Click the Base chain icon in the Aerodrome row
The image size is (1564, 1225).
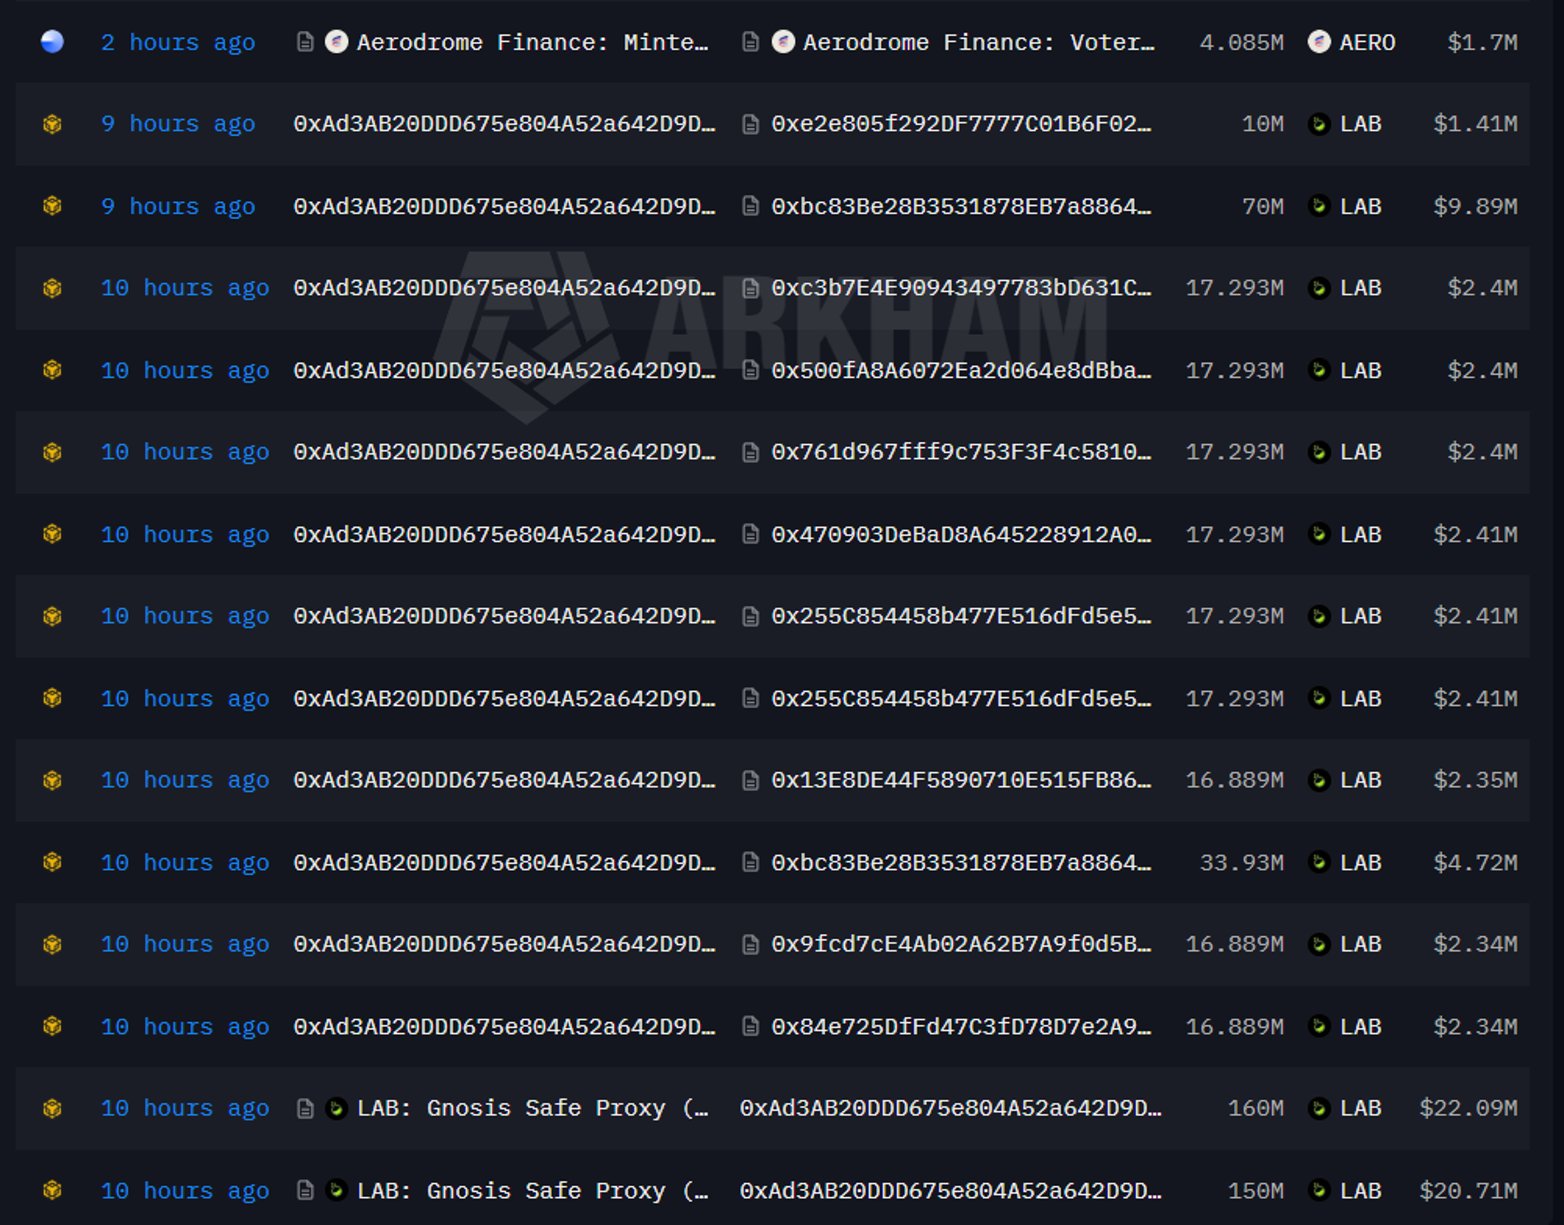click(52, 42)
